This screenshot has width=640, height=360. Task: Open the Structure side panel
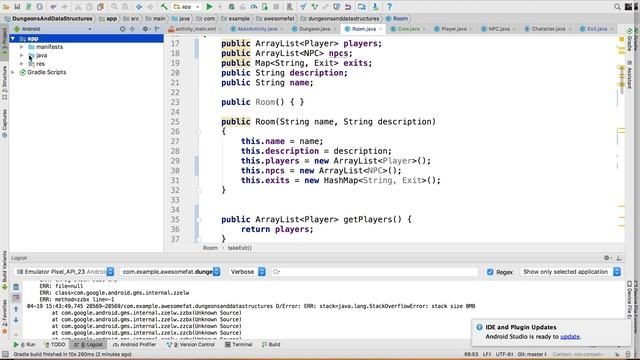click(x=5, y=83)
